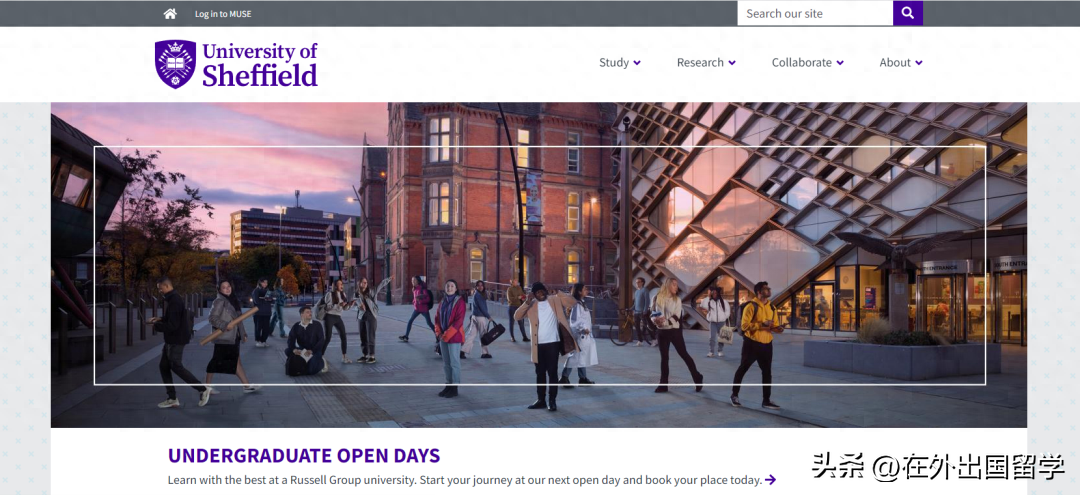Open the Undergraduate Open Days heading link
This screenshot has width=1080, height=495.
(304, 456)
